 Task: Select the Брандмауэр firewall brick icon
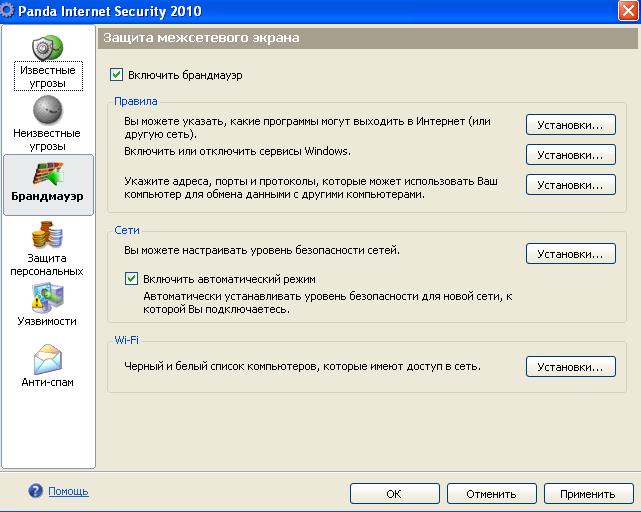click(x=48, y=173)
